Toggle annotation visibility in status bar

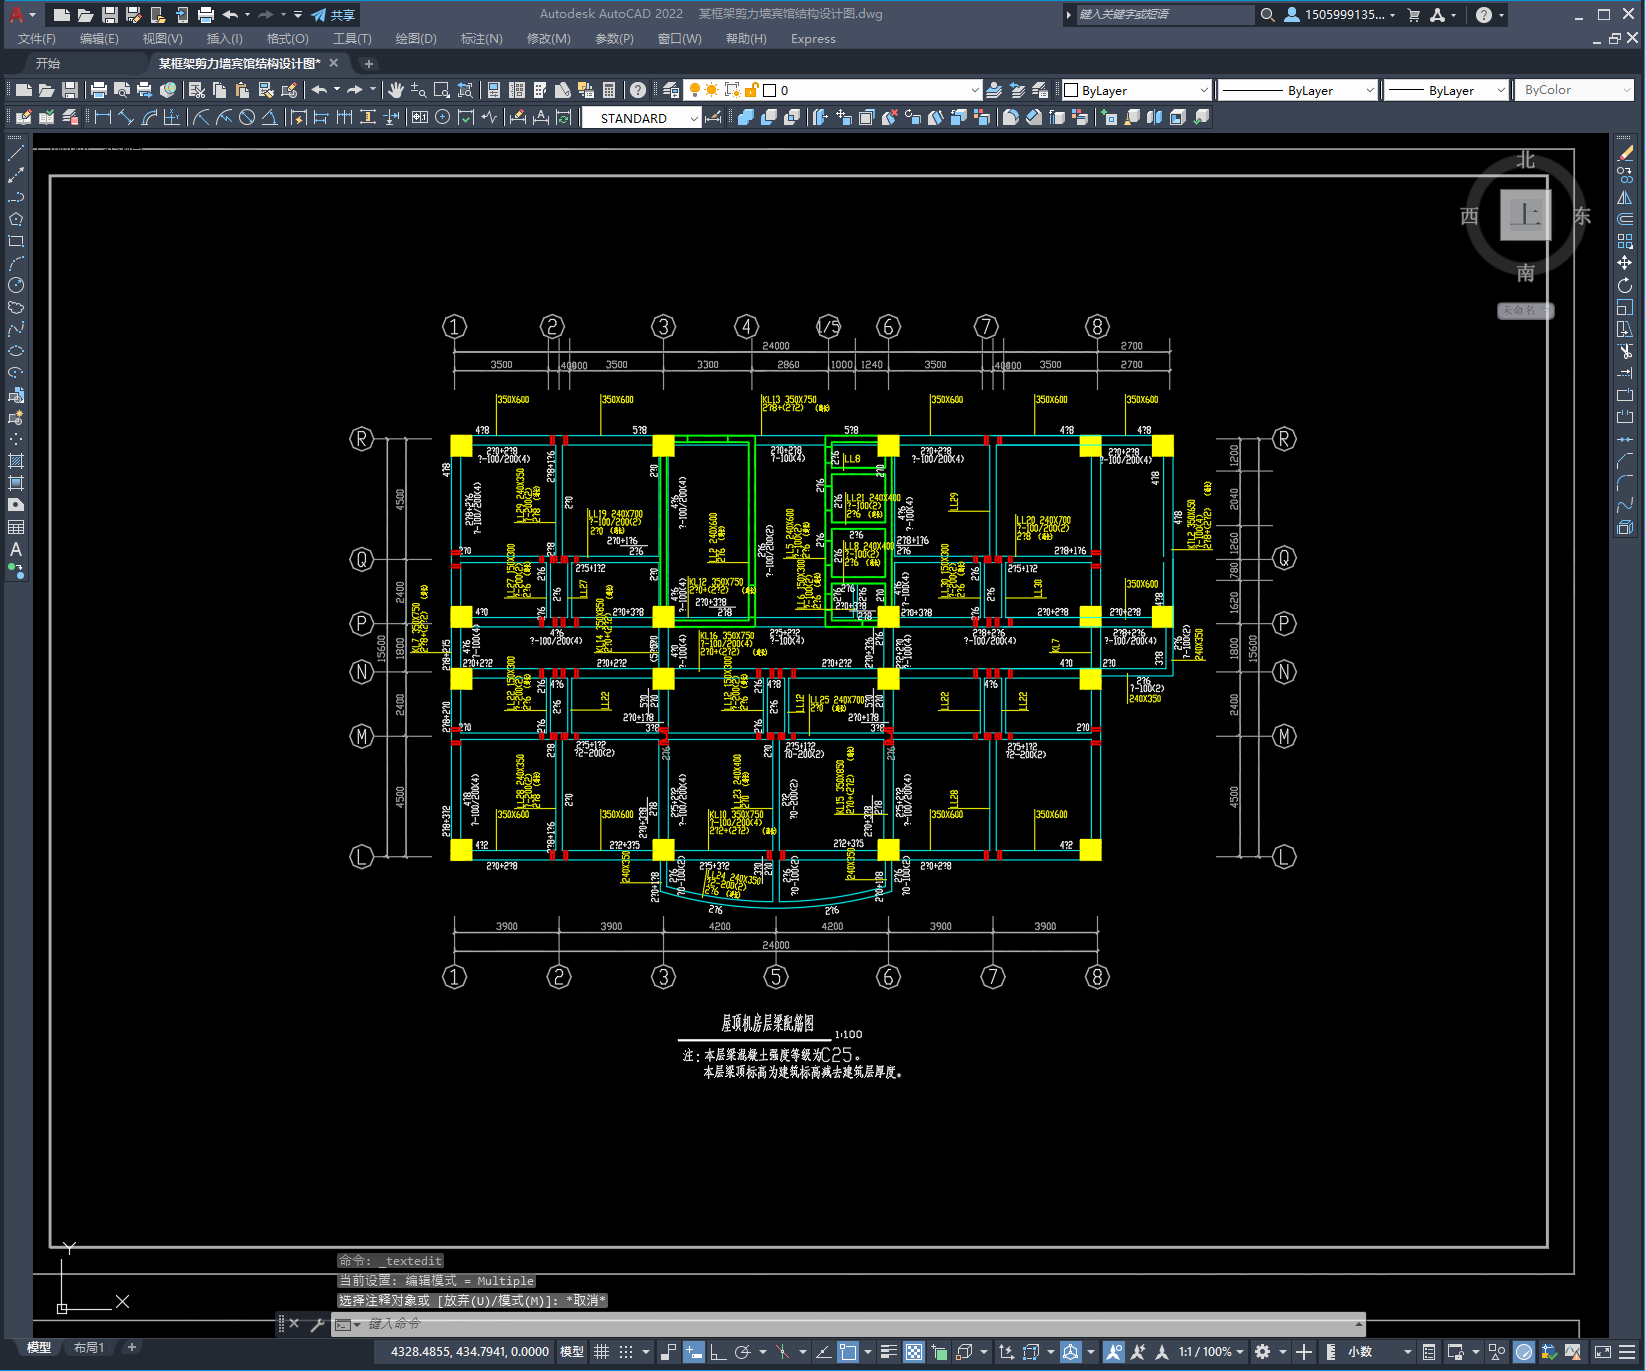point(1113,1352)
